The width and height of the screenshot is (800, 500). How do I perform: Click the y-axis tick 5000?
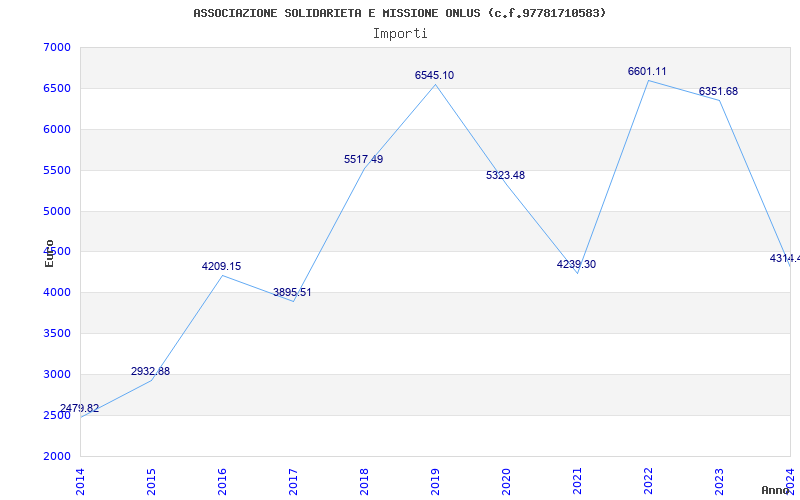click(x=57, y=211)
